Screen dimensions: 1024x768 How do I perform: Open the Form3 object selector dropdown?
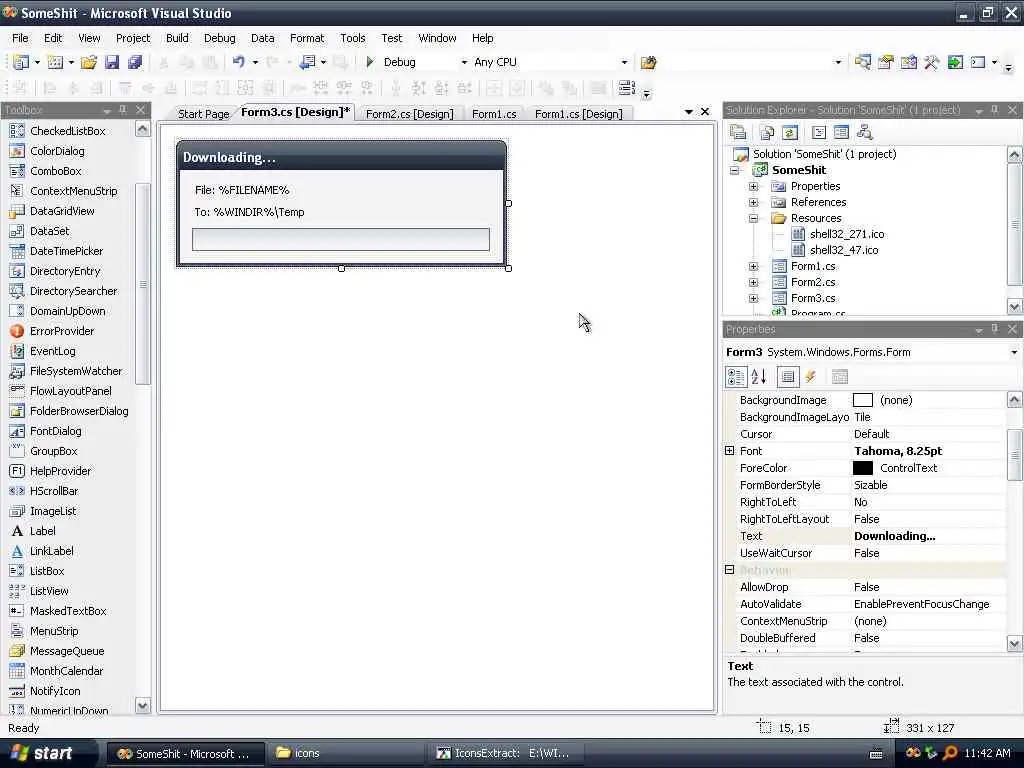click(1014, 352)
